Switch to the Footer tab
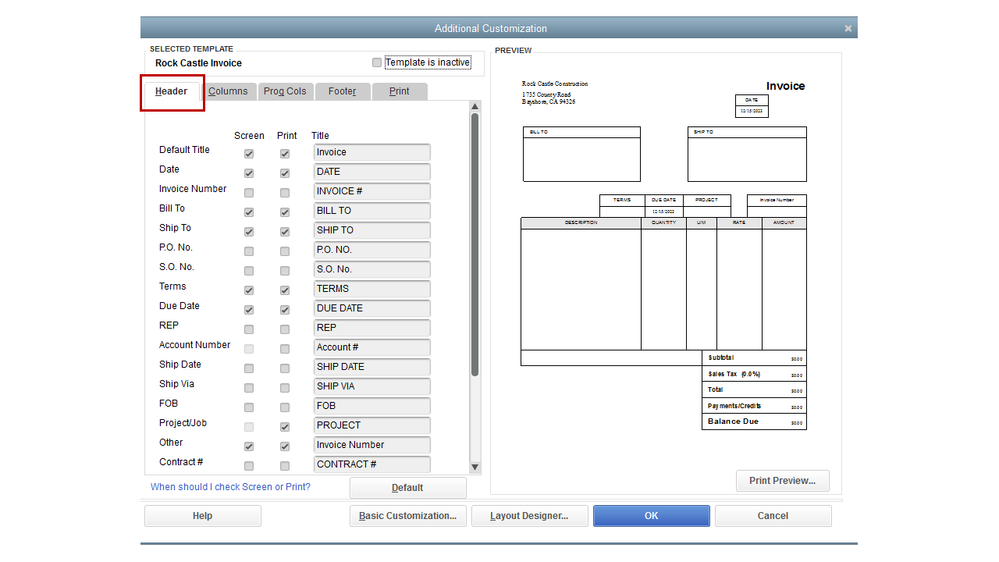999x562 pixels. [x=342, y=91]
